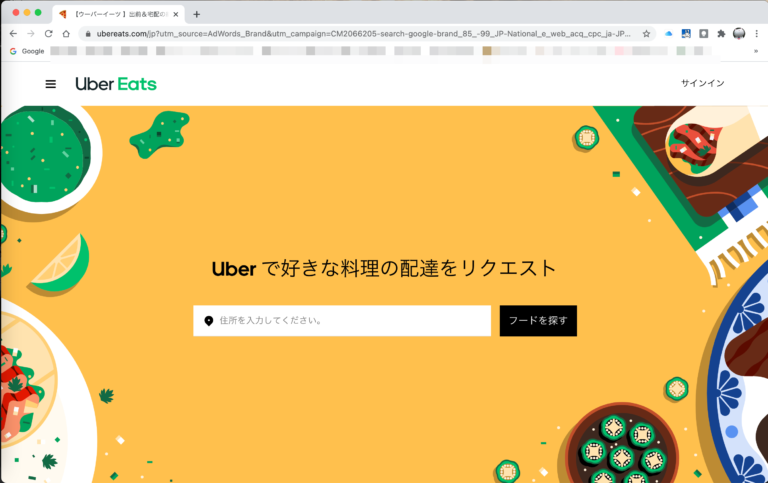
Task: Reload the page with the refresh icon
Action: point(48,34)
